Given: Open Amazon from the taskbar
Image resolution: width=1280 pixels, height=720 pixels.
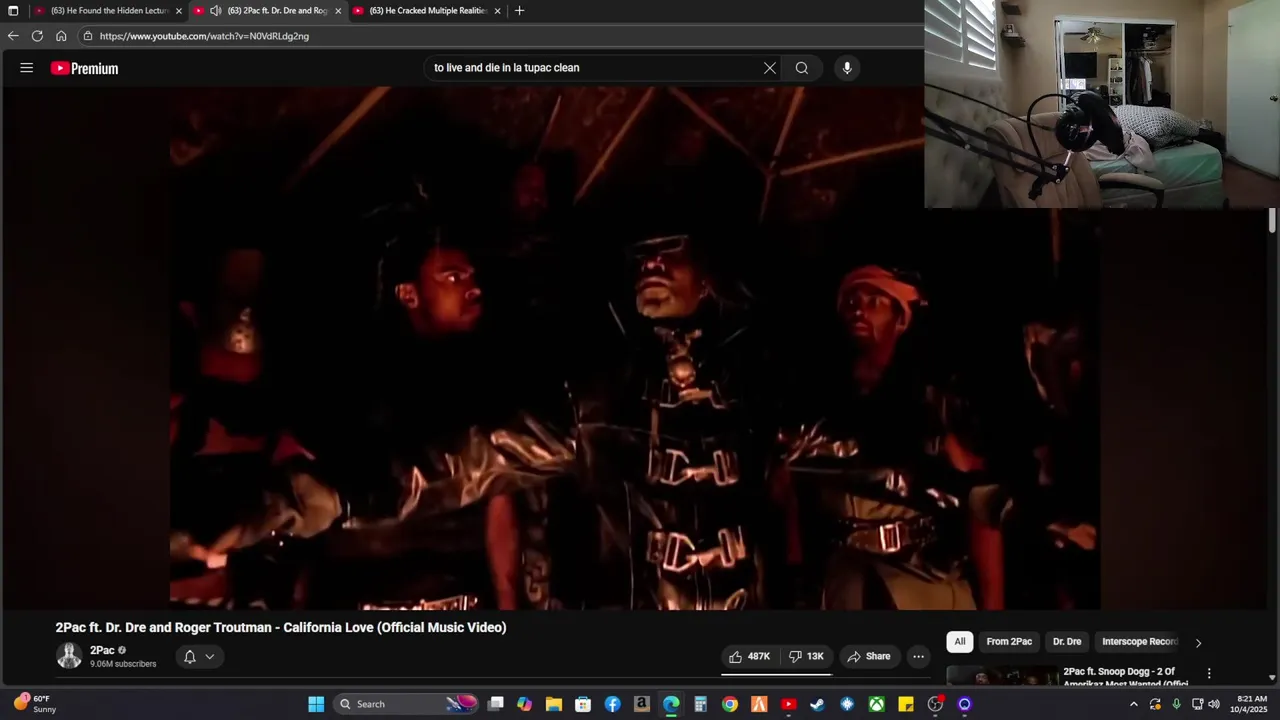Looking at the screenshot, I should [642, 704].
